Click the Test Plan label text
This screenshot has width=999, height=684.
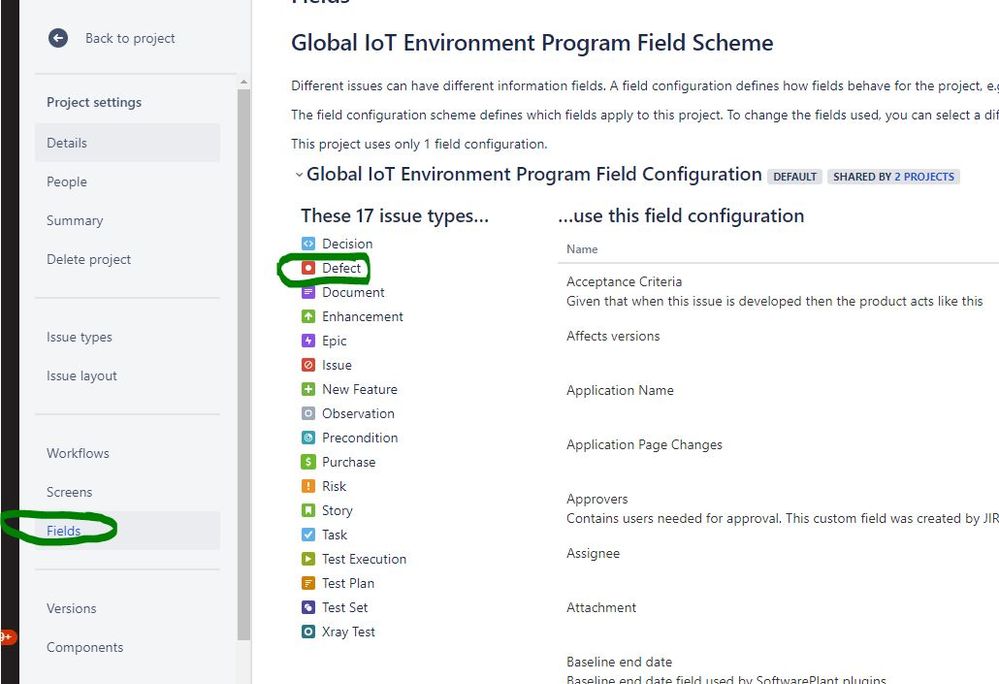[x=348, y=583]
